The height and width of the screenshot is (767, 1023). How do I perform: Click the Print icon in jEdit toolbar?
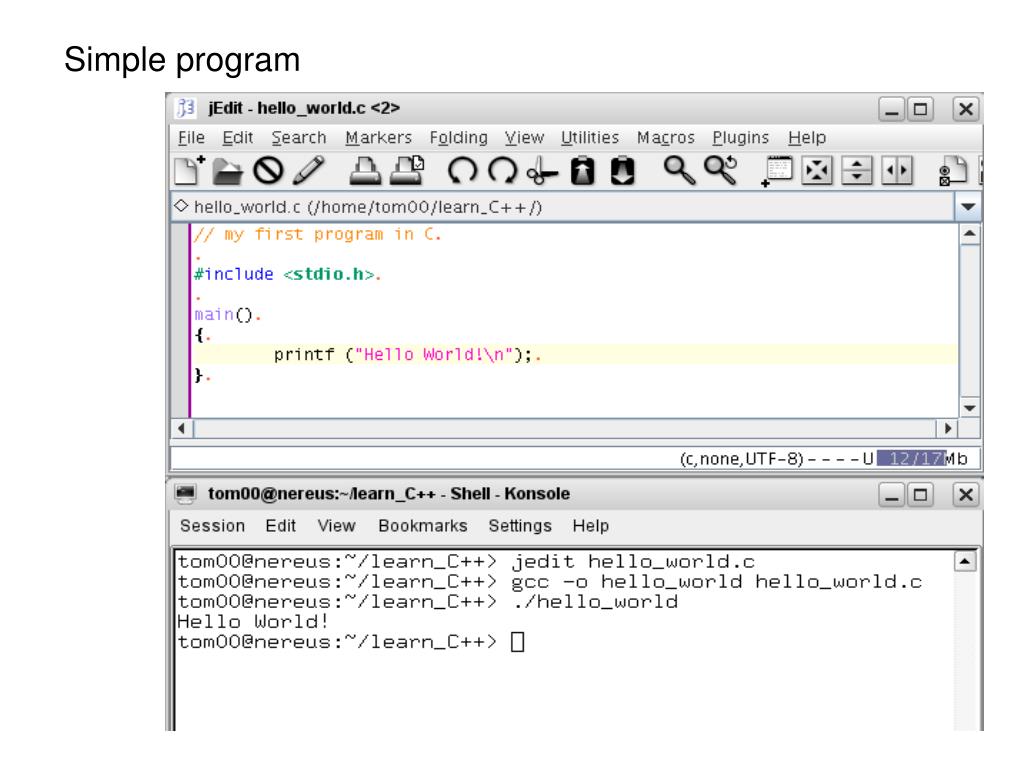[x=365, y=171]
